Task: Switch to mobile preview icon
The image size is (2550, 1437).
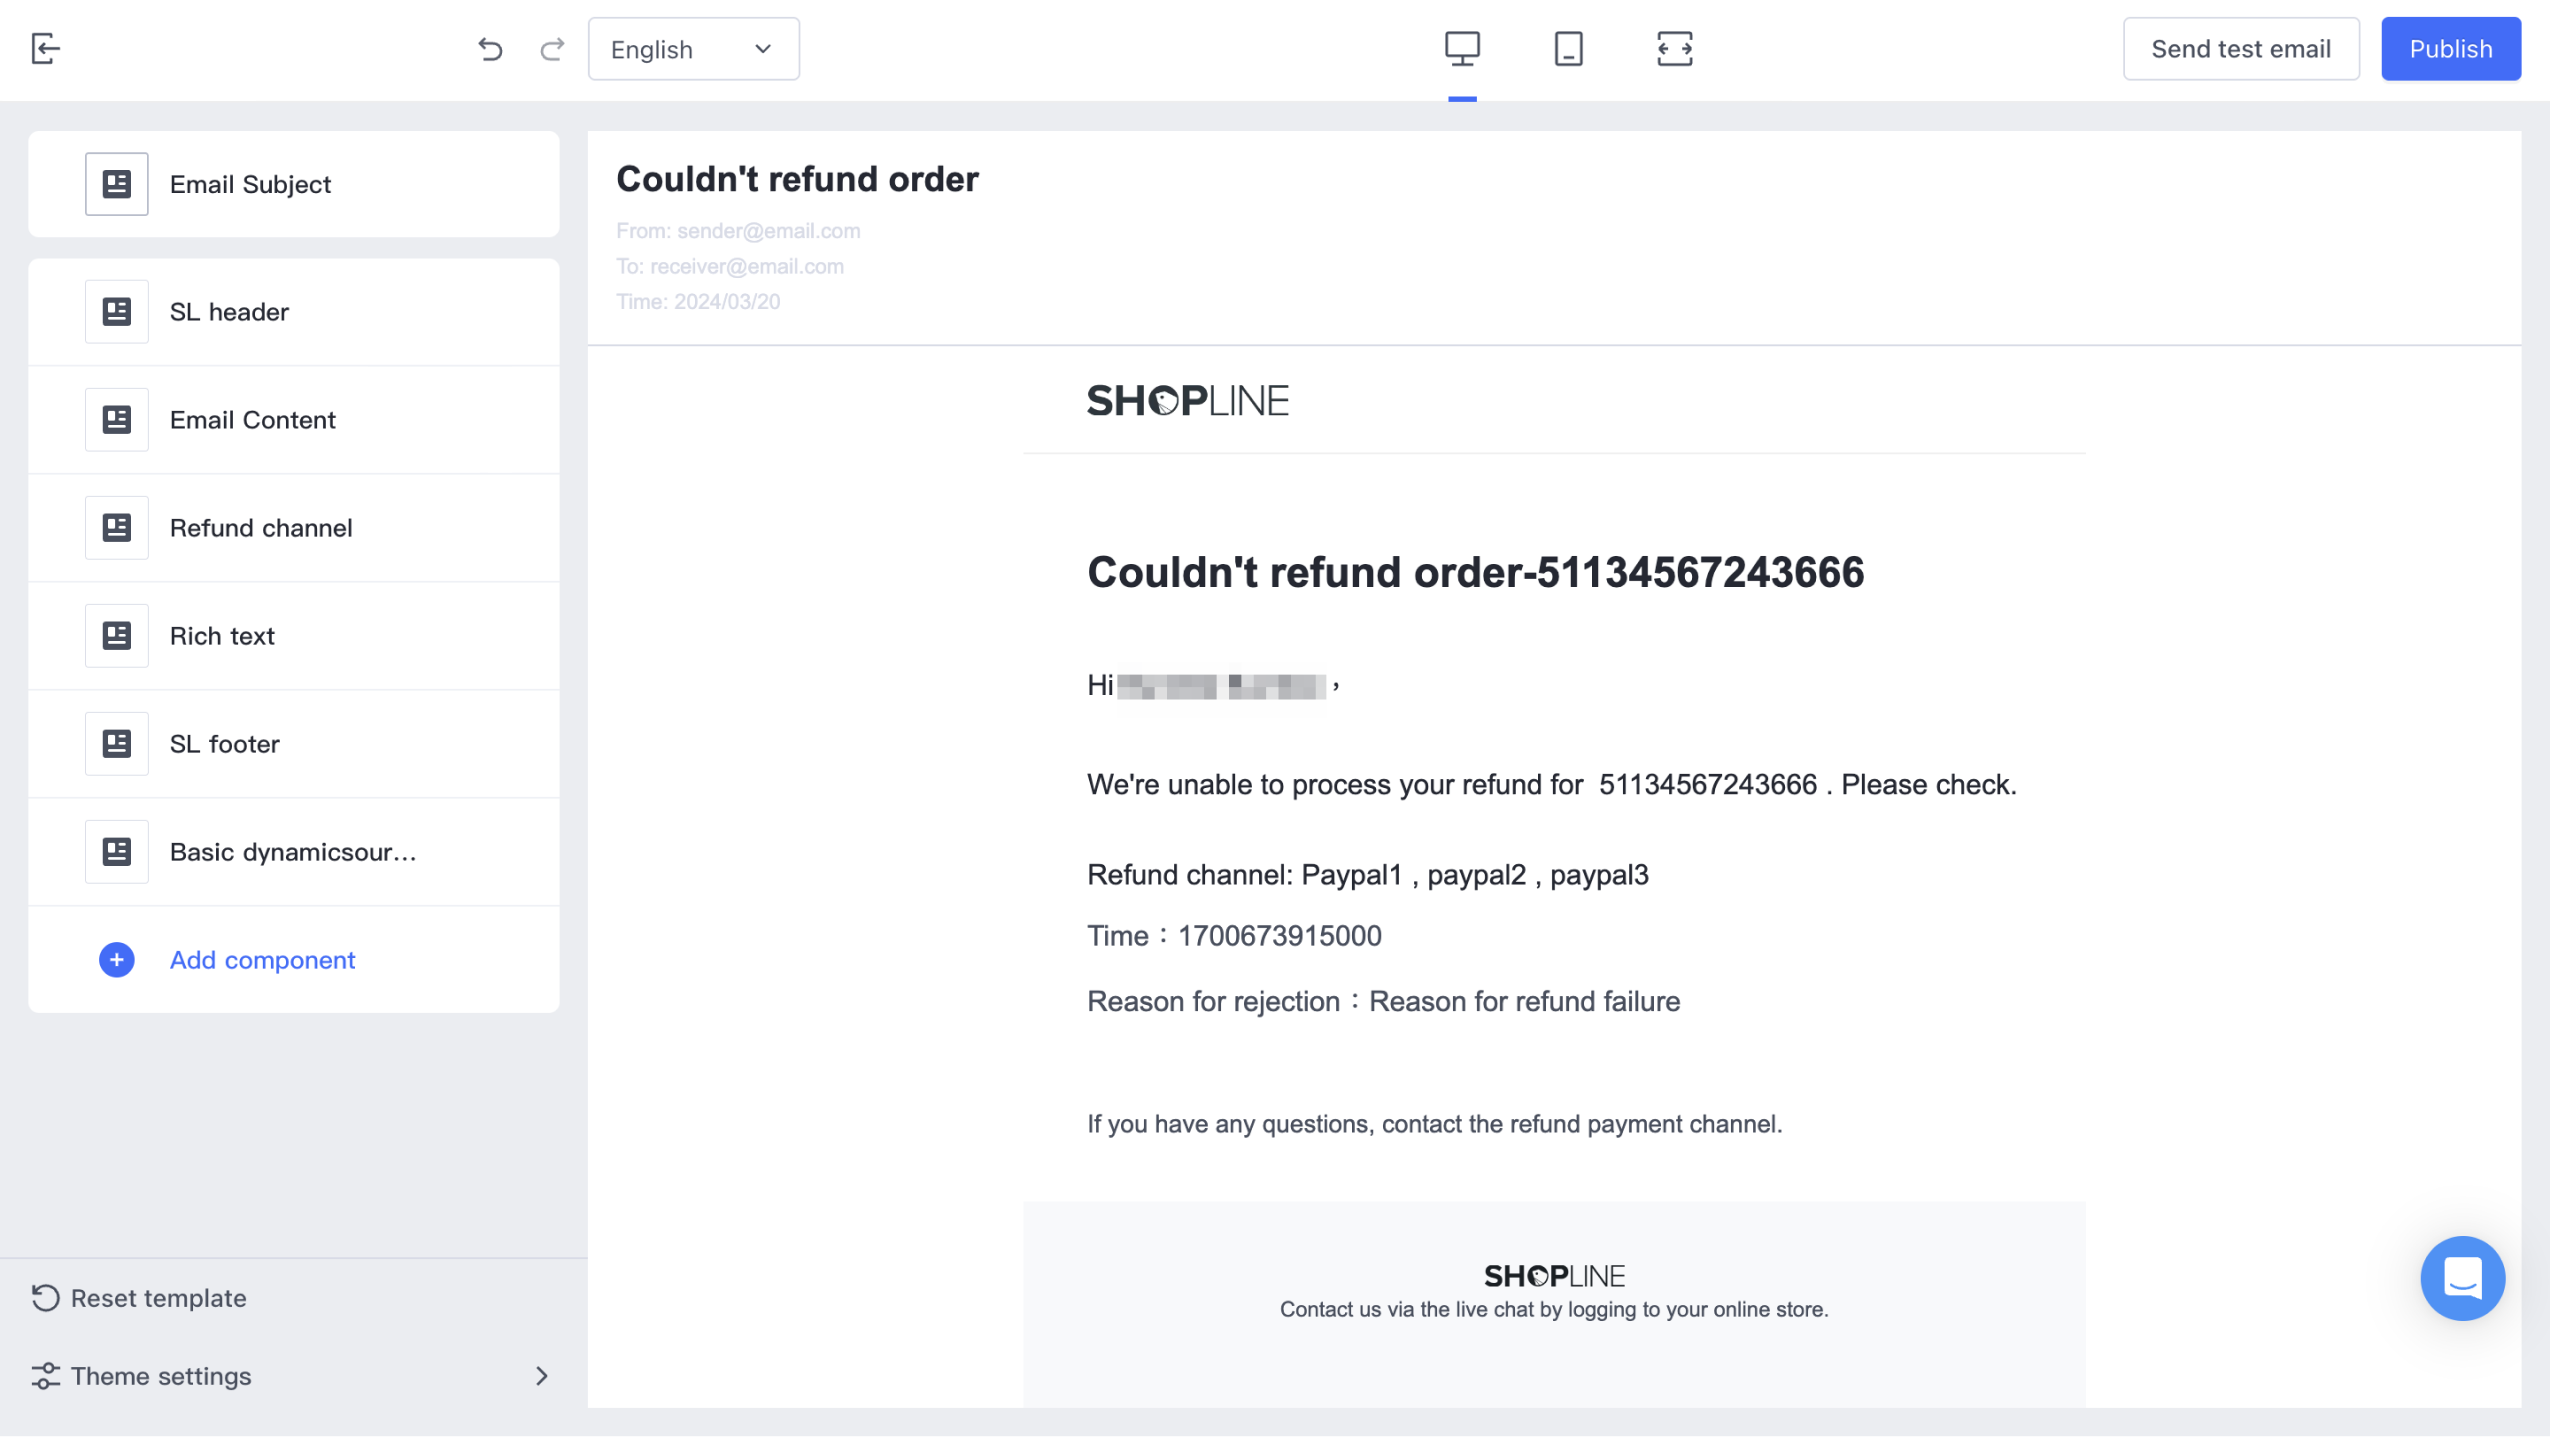Action: [x=1568, y=48]
